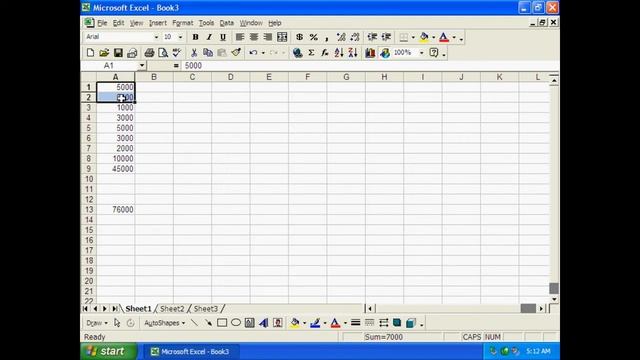Image resolution: width=640 pixels, height=360 pixels.
Task: Click AutoSum sigma icon
Action: pyautogui.click(x=311, y=53)
